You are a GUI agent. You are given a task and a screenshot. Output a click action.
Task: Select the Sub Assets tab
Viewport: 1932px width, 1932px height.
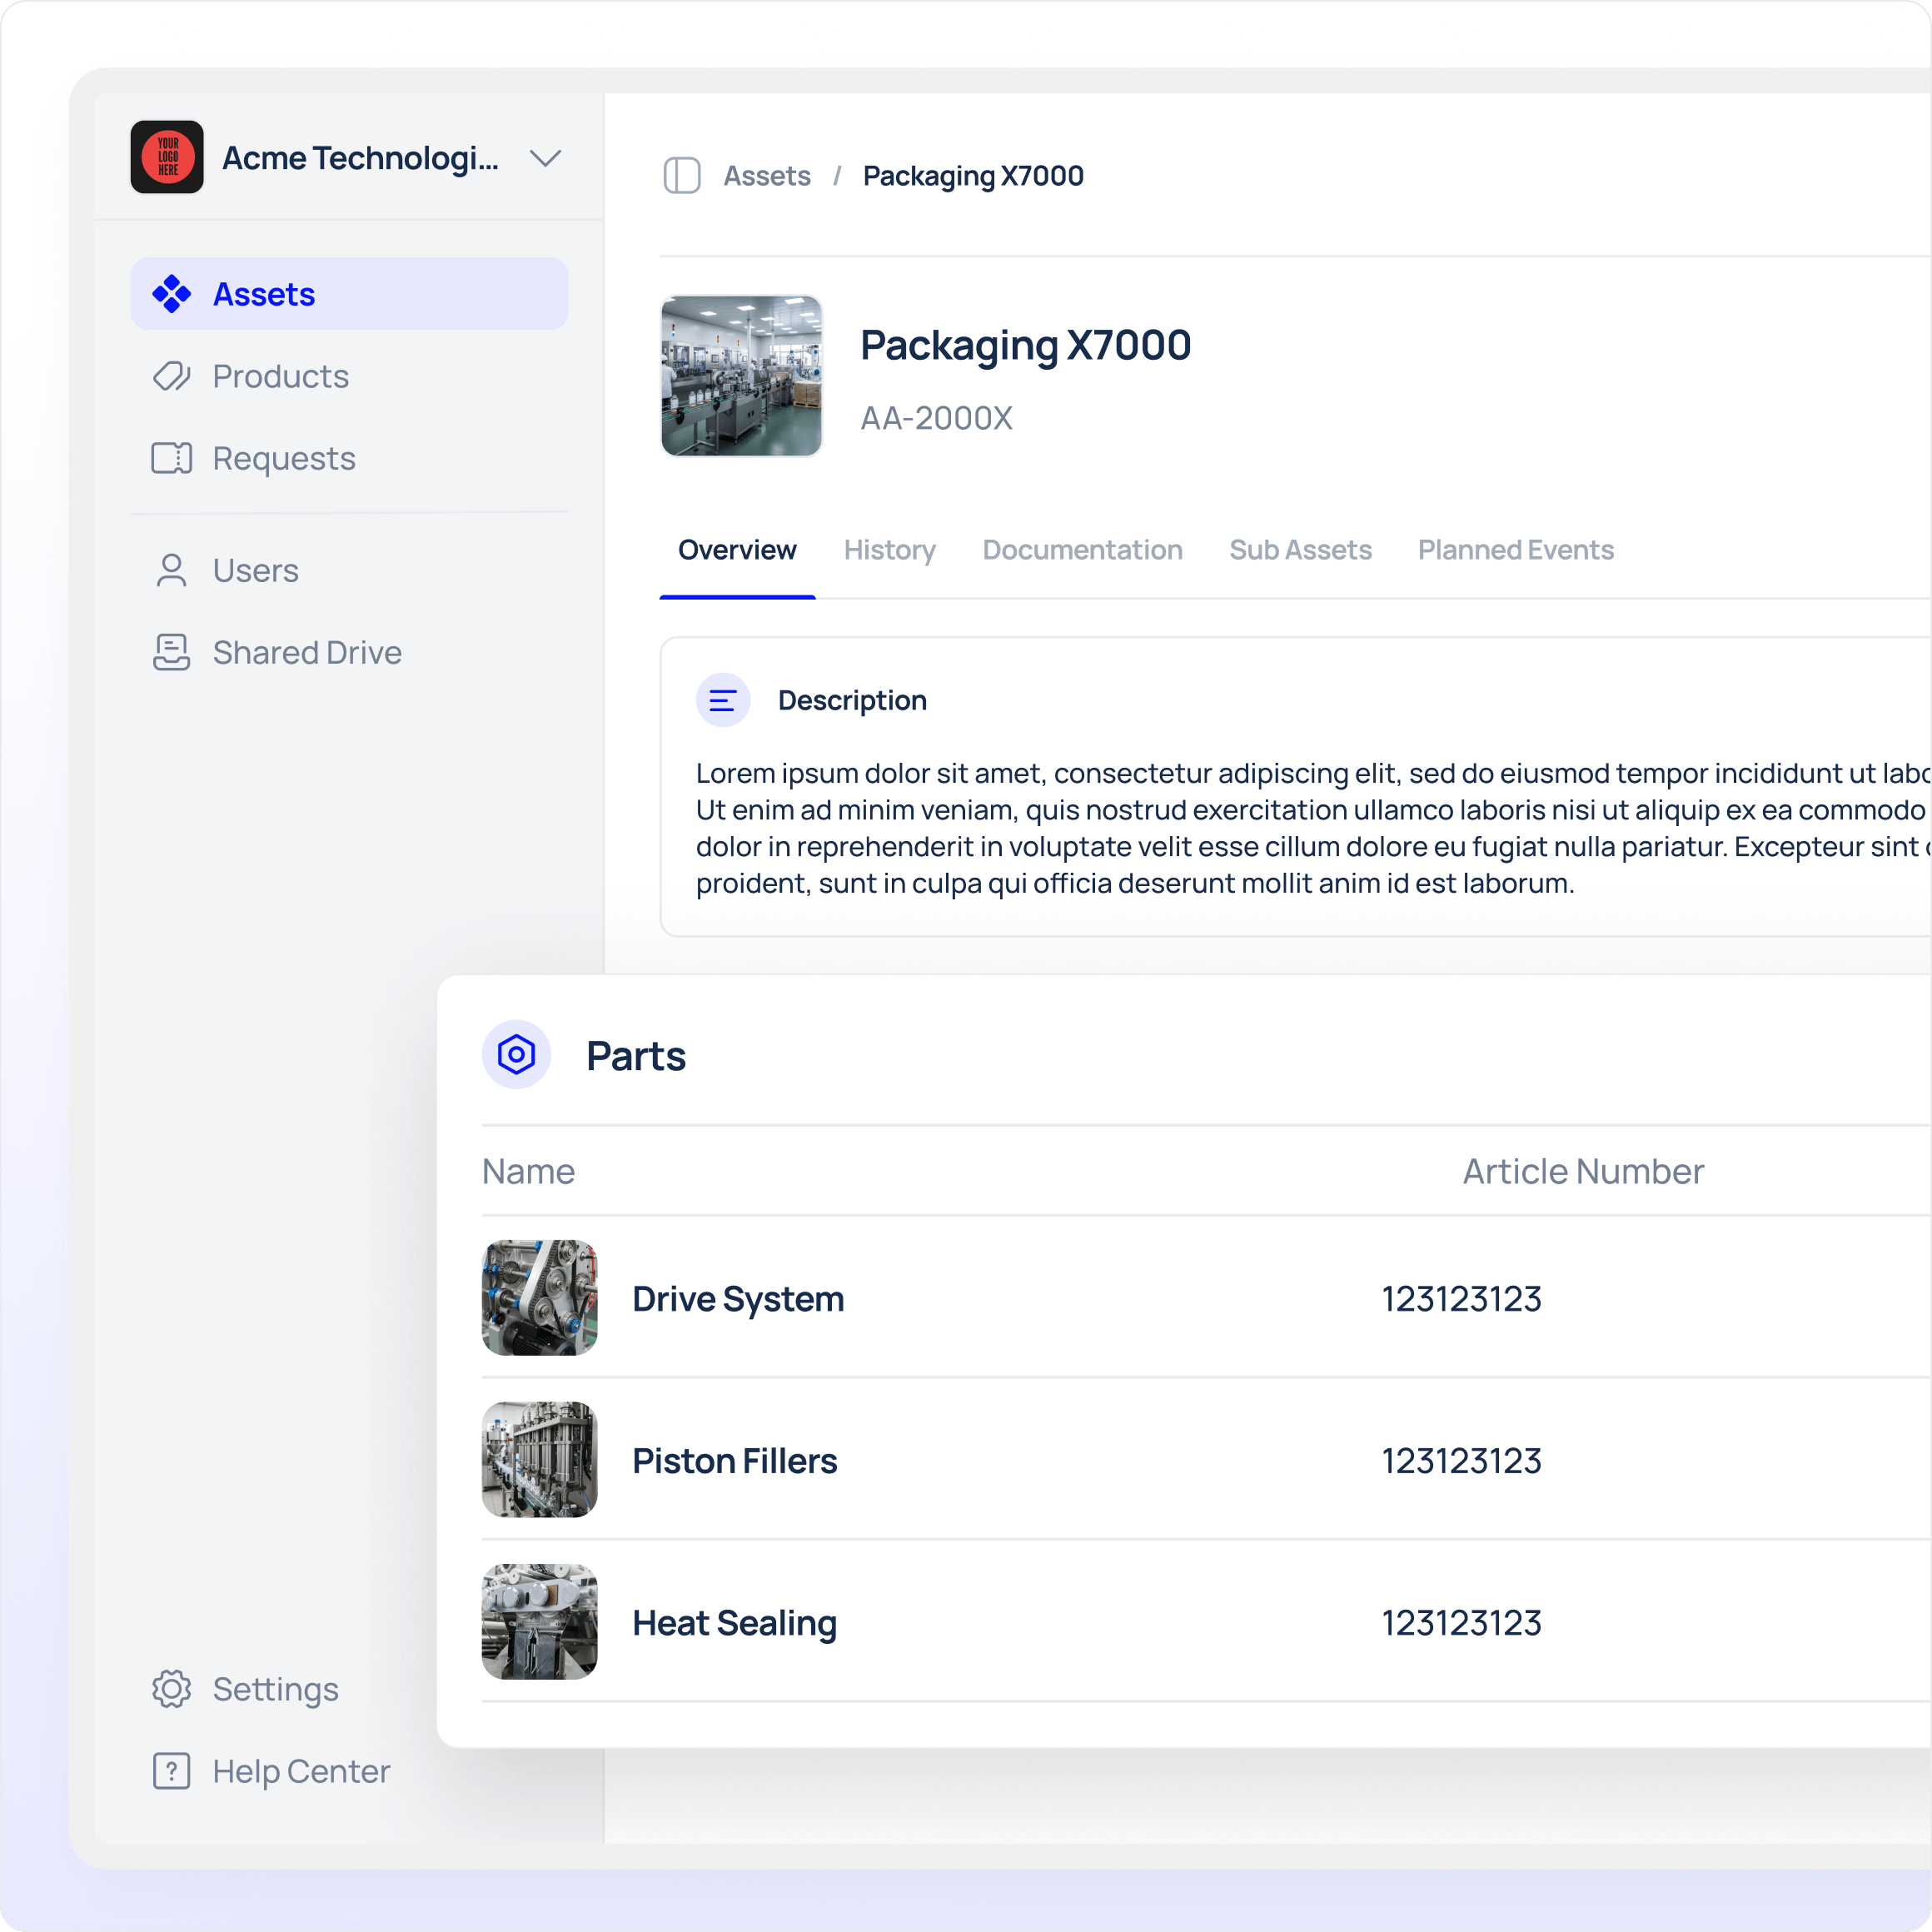pos(1299,550)
